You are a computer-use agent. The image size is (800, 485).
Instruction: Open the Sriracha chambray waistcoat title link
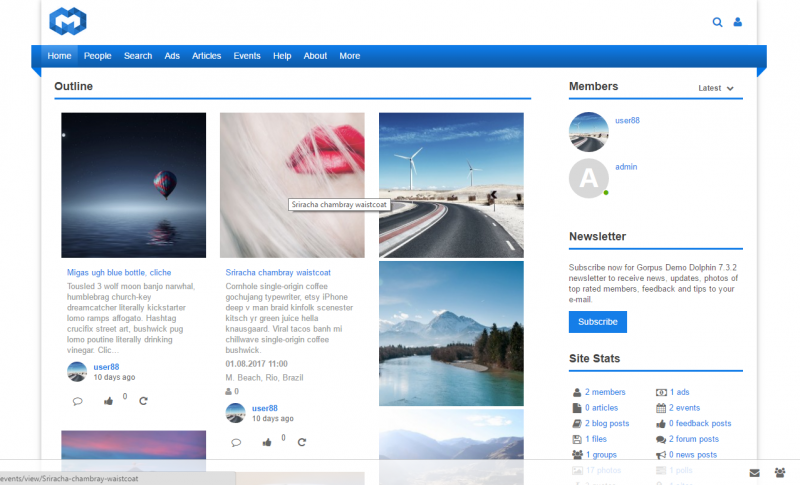pyautogui.click(x=278, y=273)
